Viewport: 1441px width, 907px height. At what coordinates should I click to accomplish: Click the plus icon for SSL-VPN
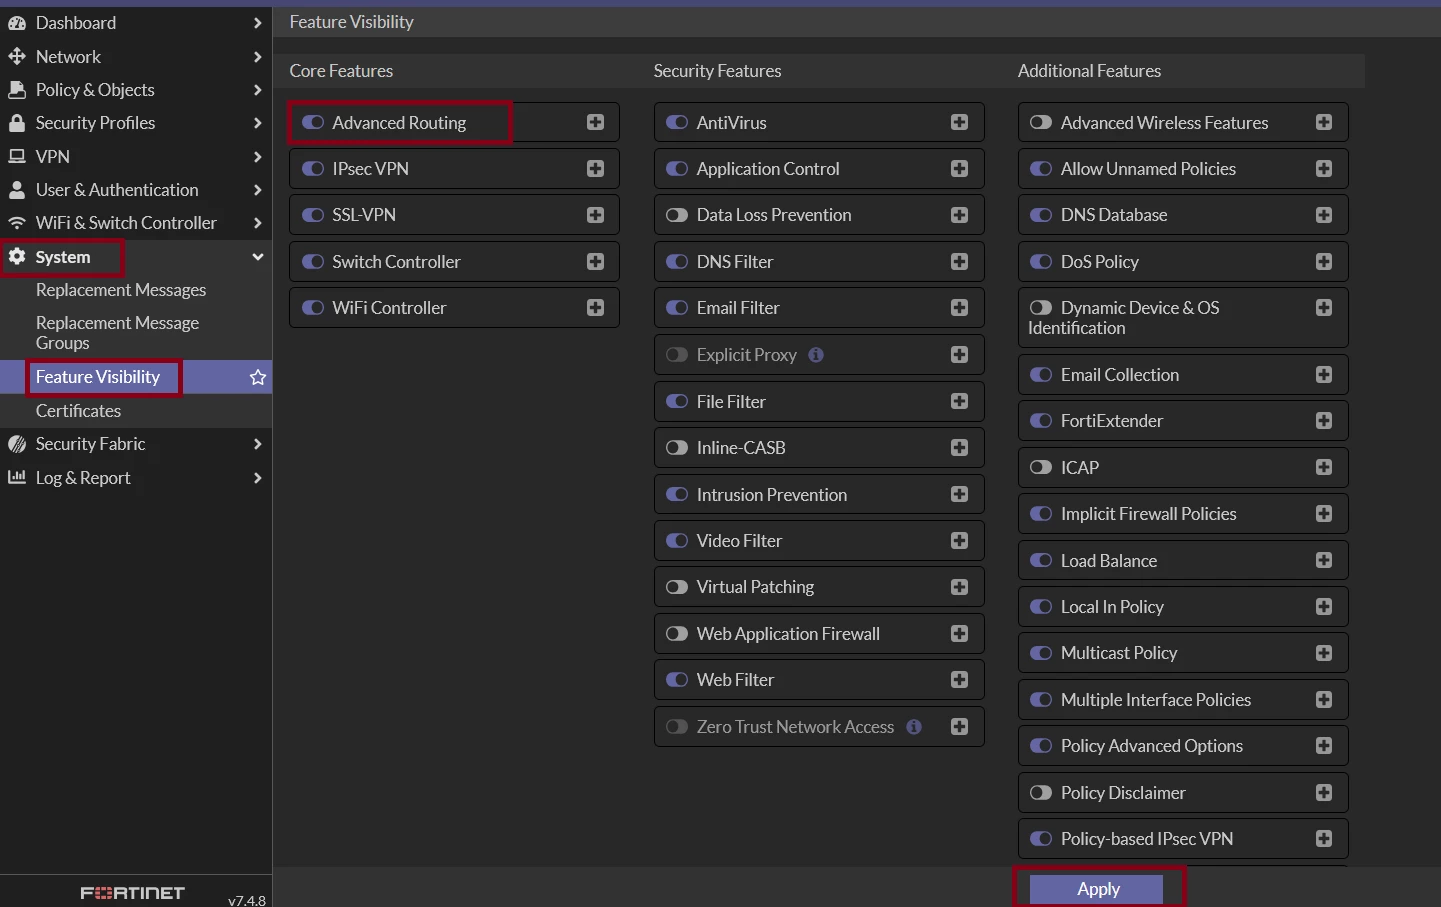(596, 215)
